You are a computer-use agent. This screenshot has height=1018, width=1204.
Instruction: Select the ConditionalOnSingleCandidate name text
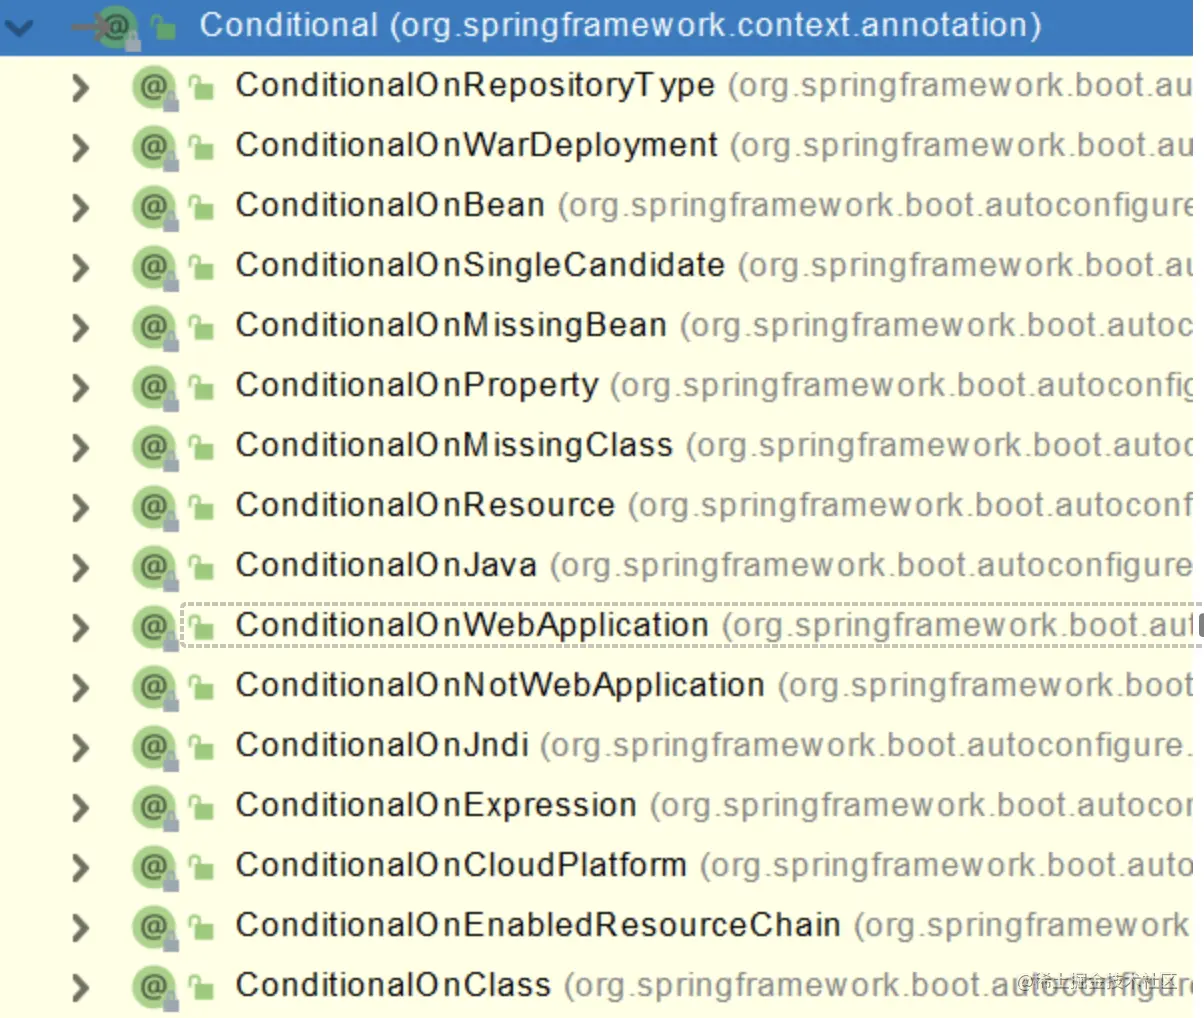click(480, 266)
